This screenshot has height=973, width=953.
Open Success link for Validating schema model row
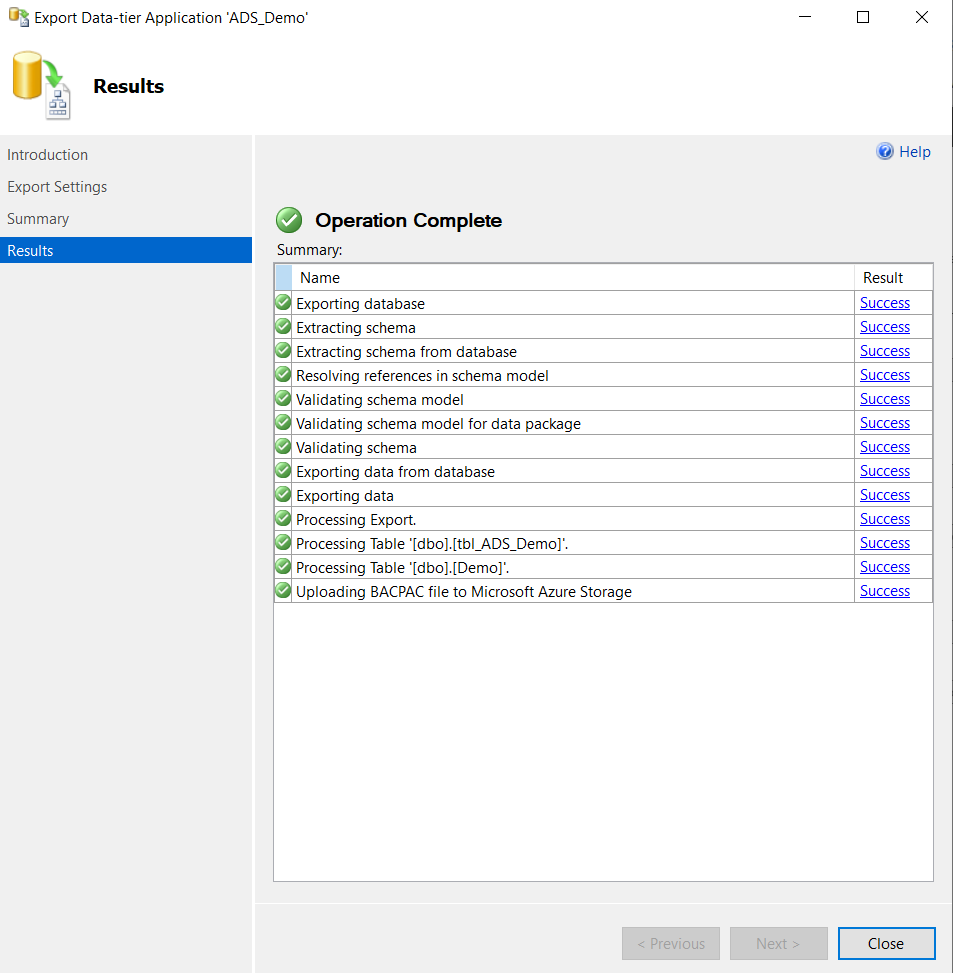click(885, 399)
